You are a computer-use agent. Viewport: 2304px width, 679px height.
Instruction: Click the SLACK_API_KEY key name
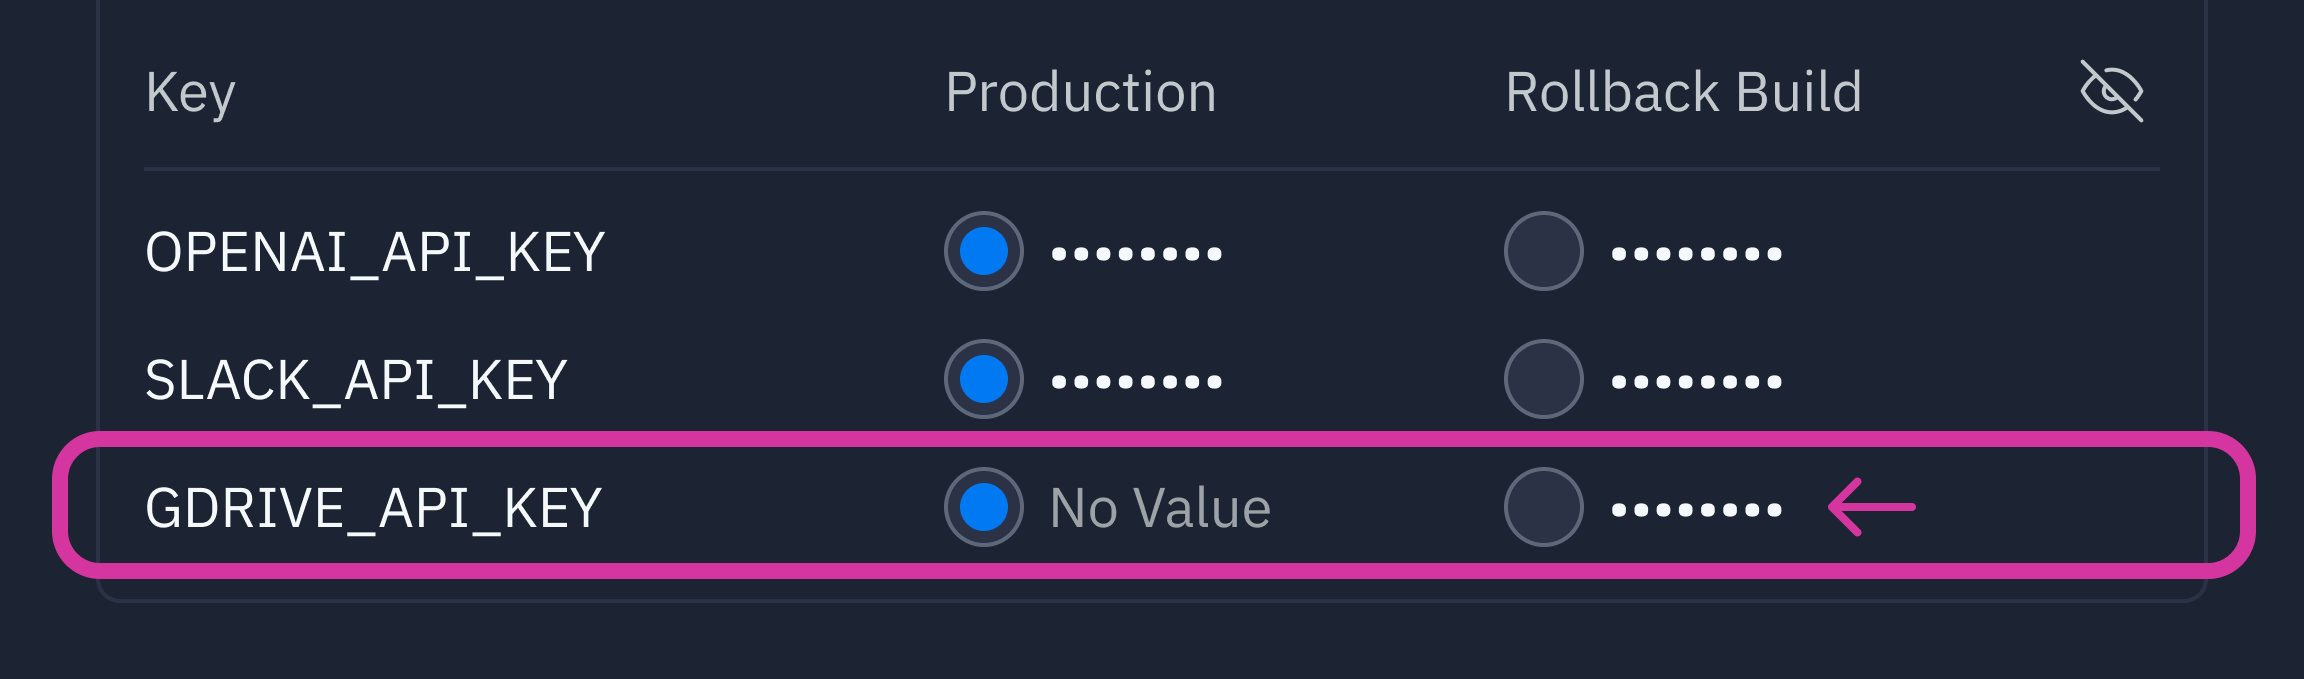[356, 380]
